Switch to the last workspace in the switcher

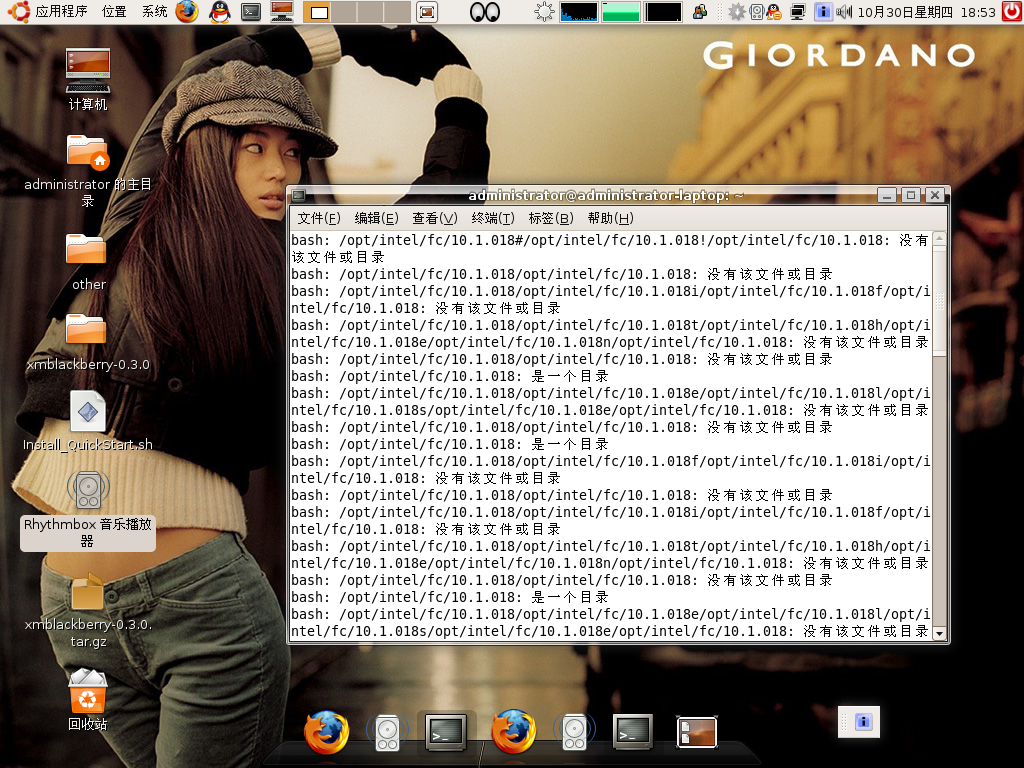point(397,12)
